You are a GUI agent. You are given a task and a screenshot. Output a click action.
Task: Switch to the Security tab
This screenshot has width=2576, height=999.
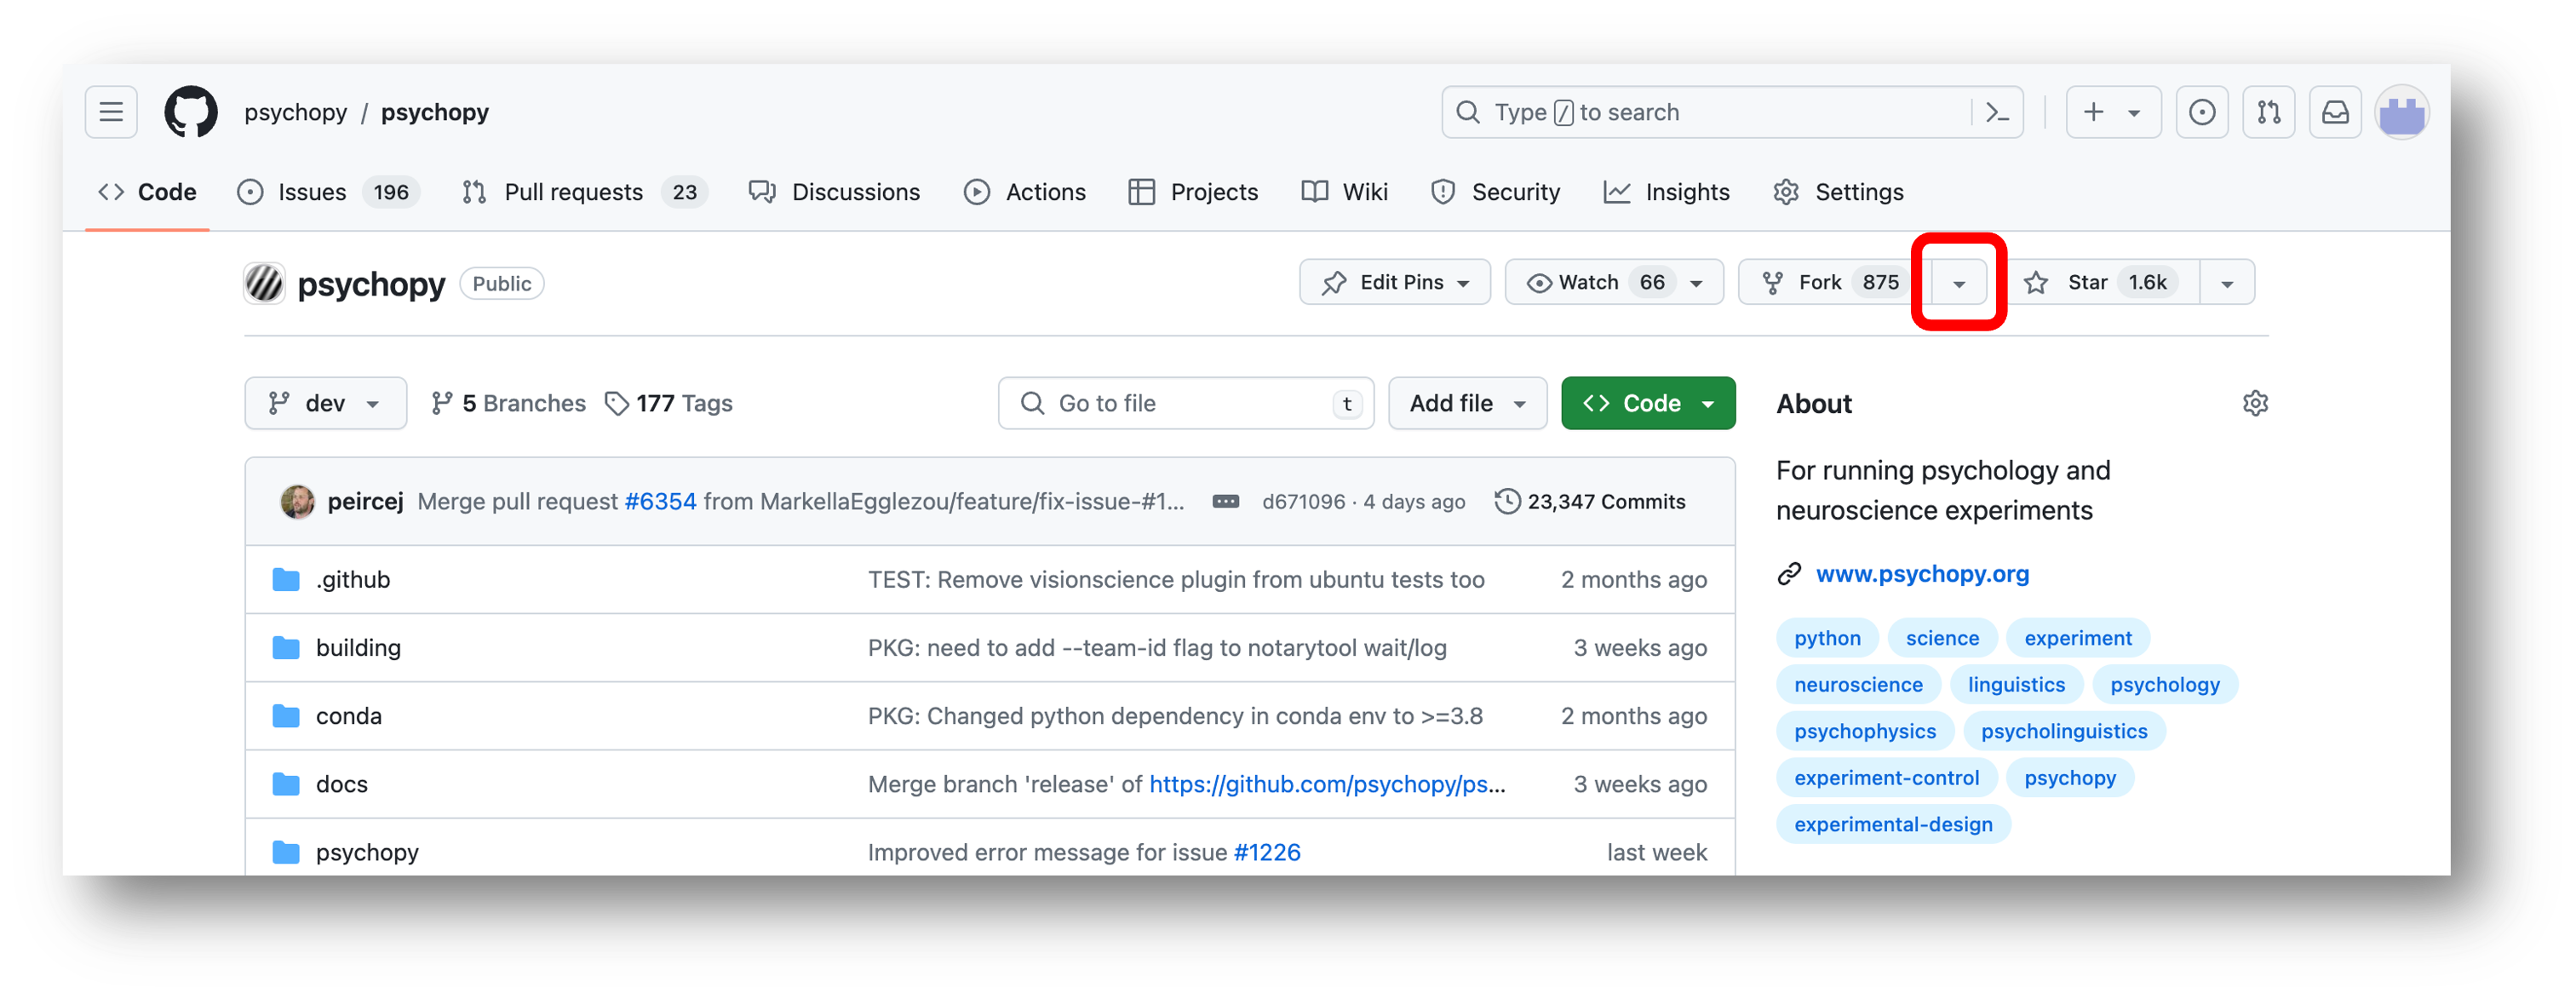1495,192
